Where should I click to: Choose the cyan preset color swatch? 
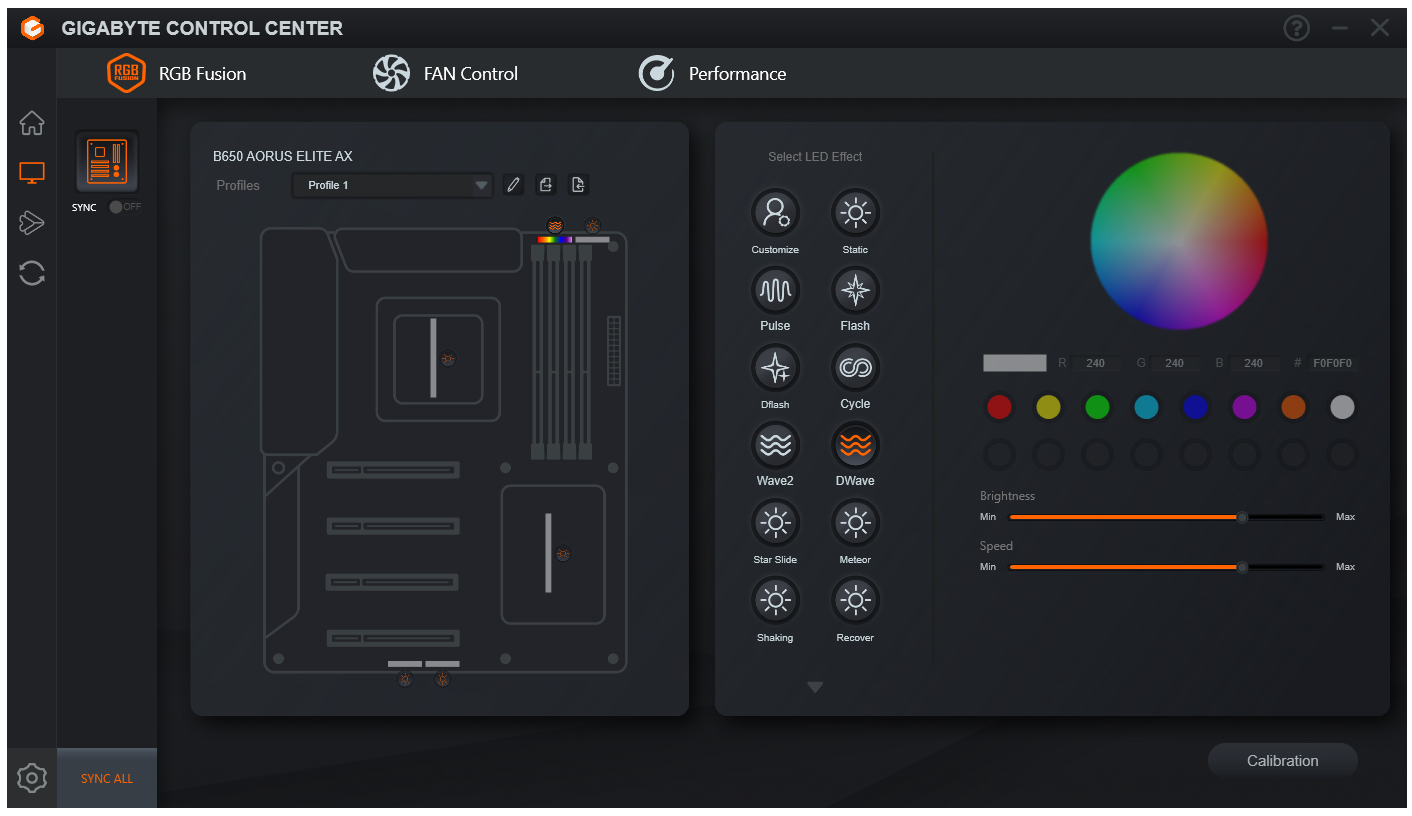pyautogui.click(x=1146, y=407)
